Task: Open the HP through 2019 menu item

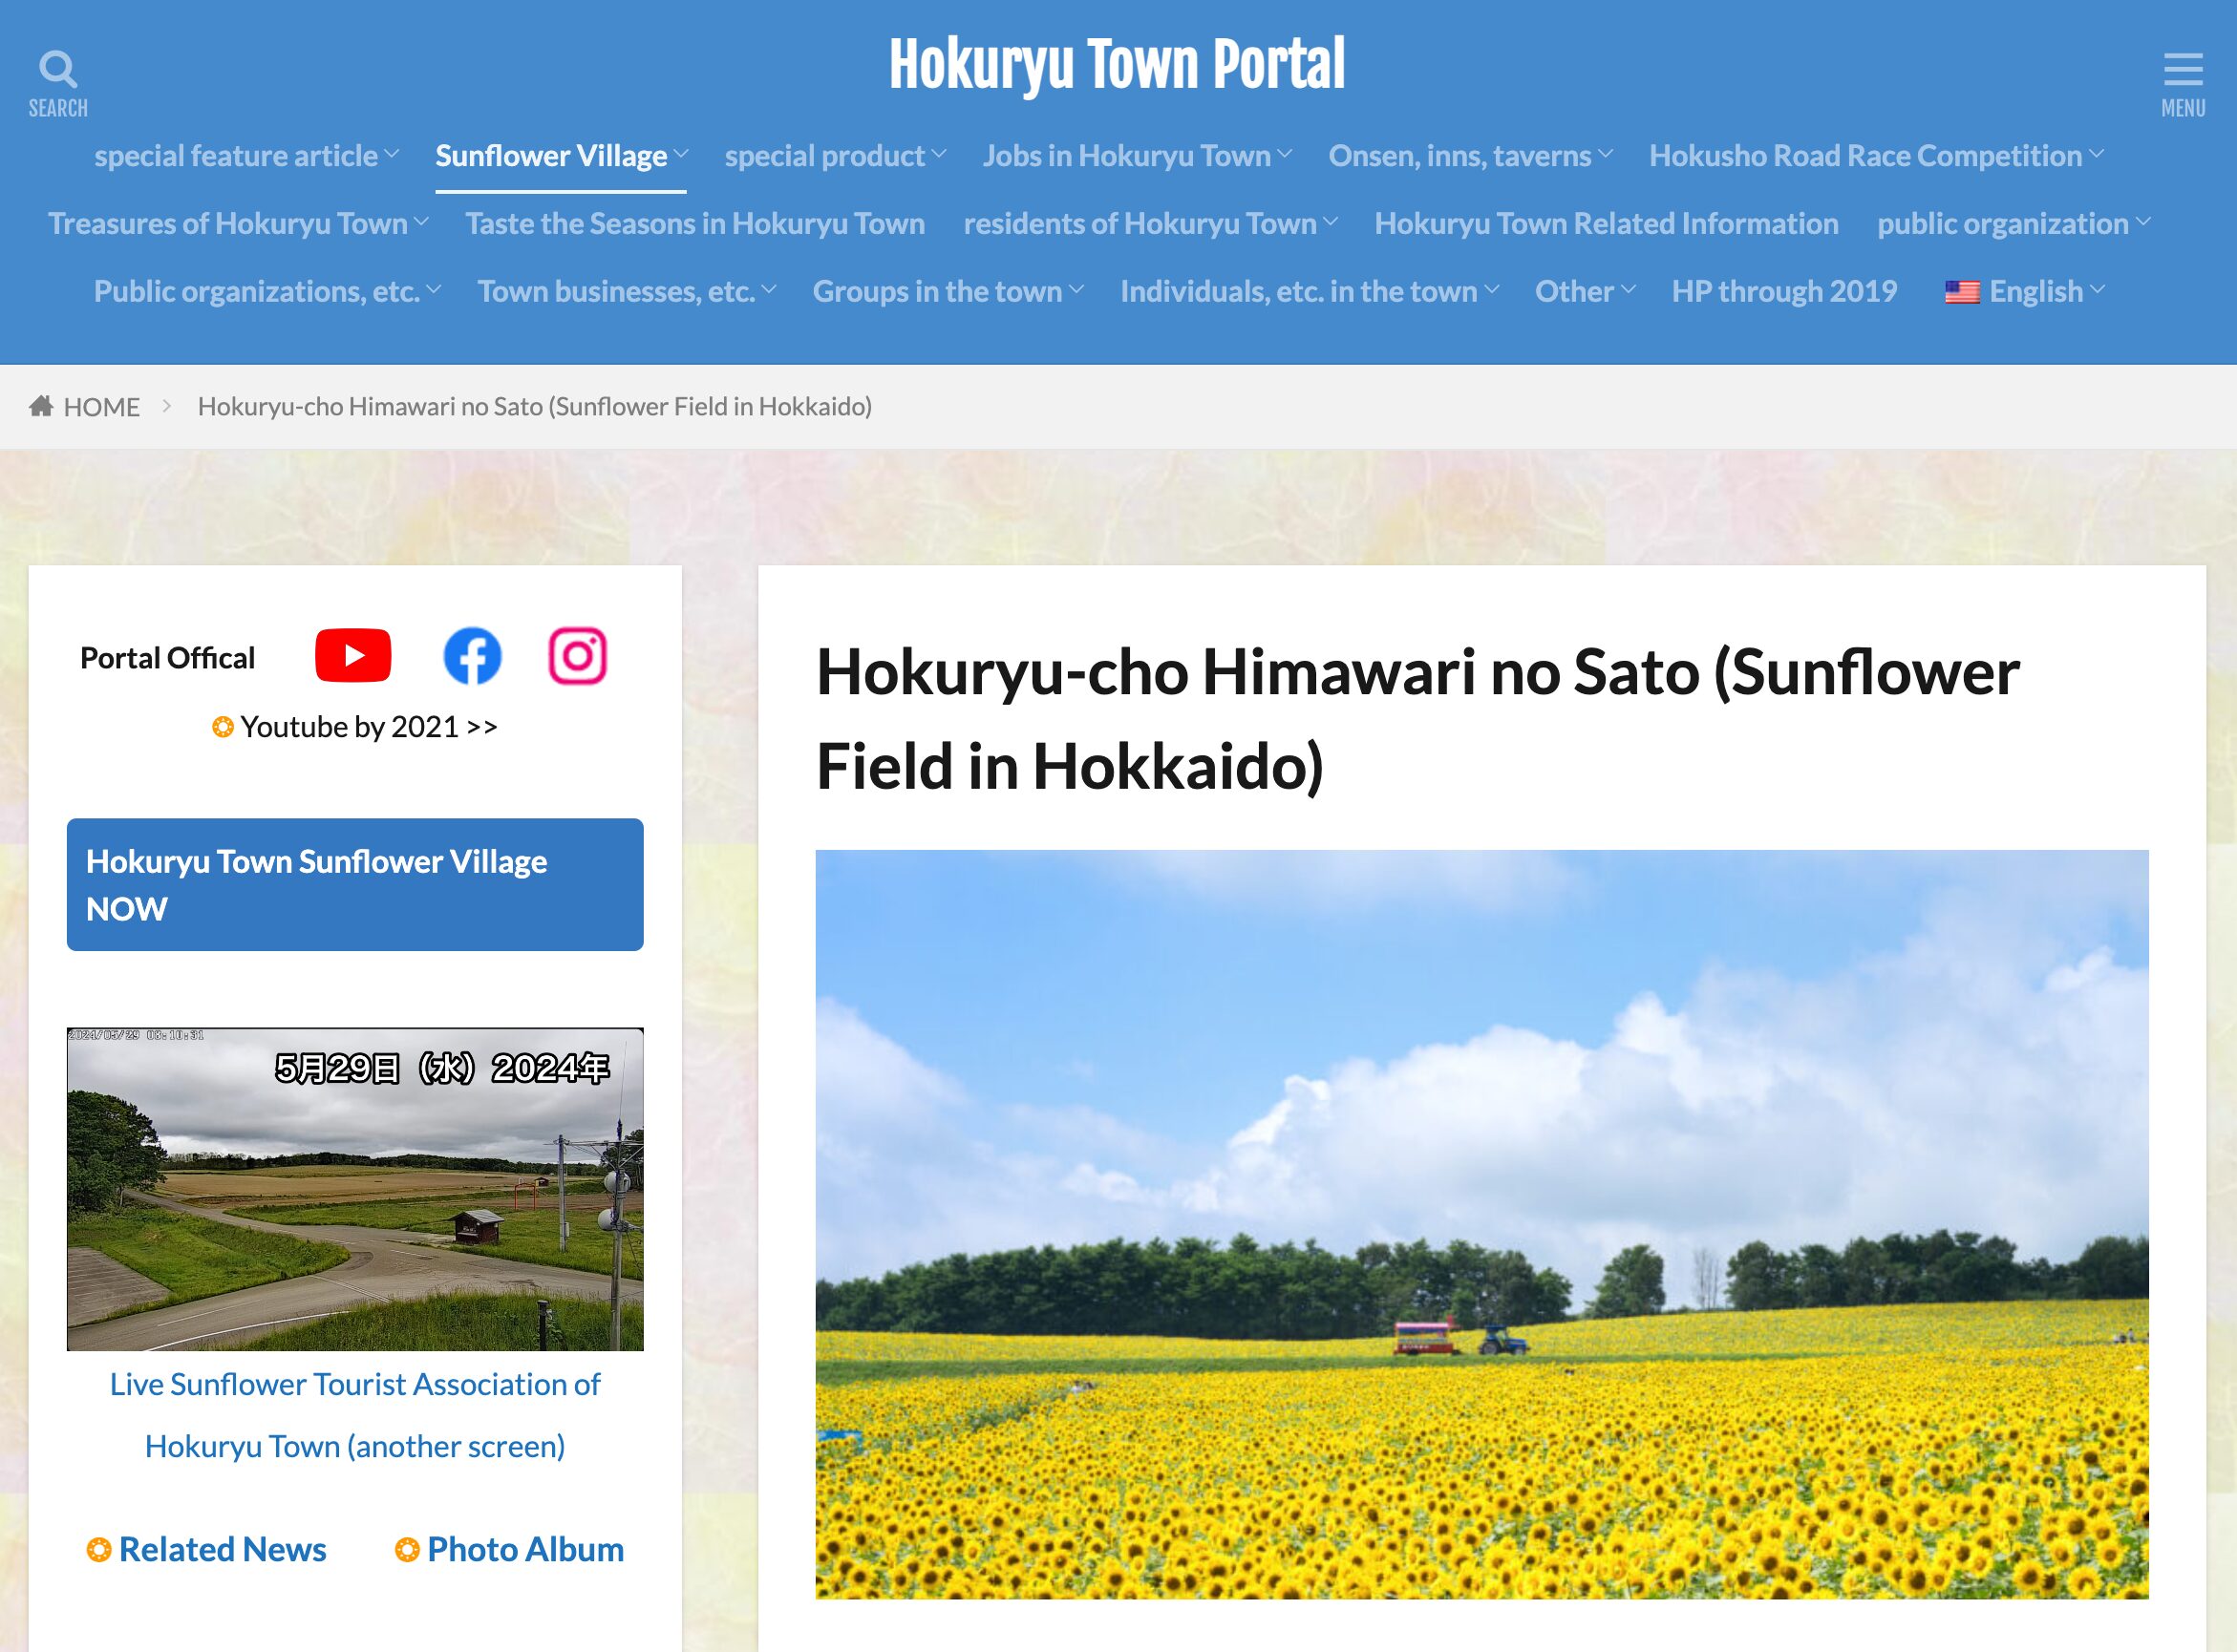Action: (x=1784, y=292)
